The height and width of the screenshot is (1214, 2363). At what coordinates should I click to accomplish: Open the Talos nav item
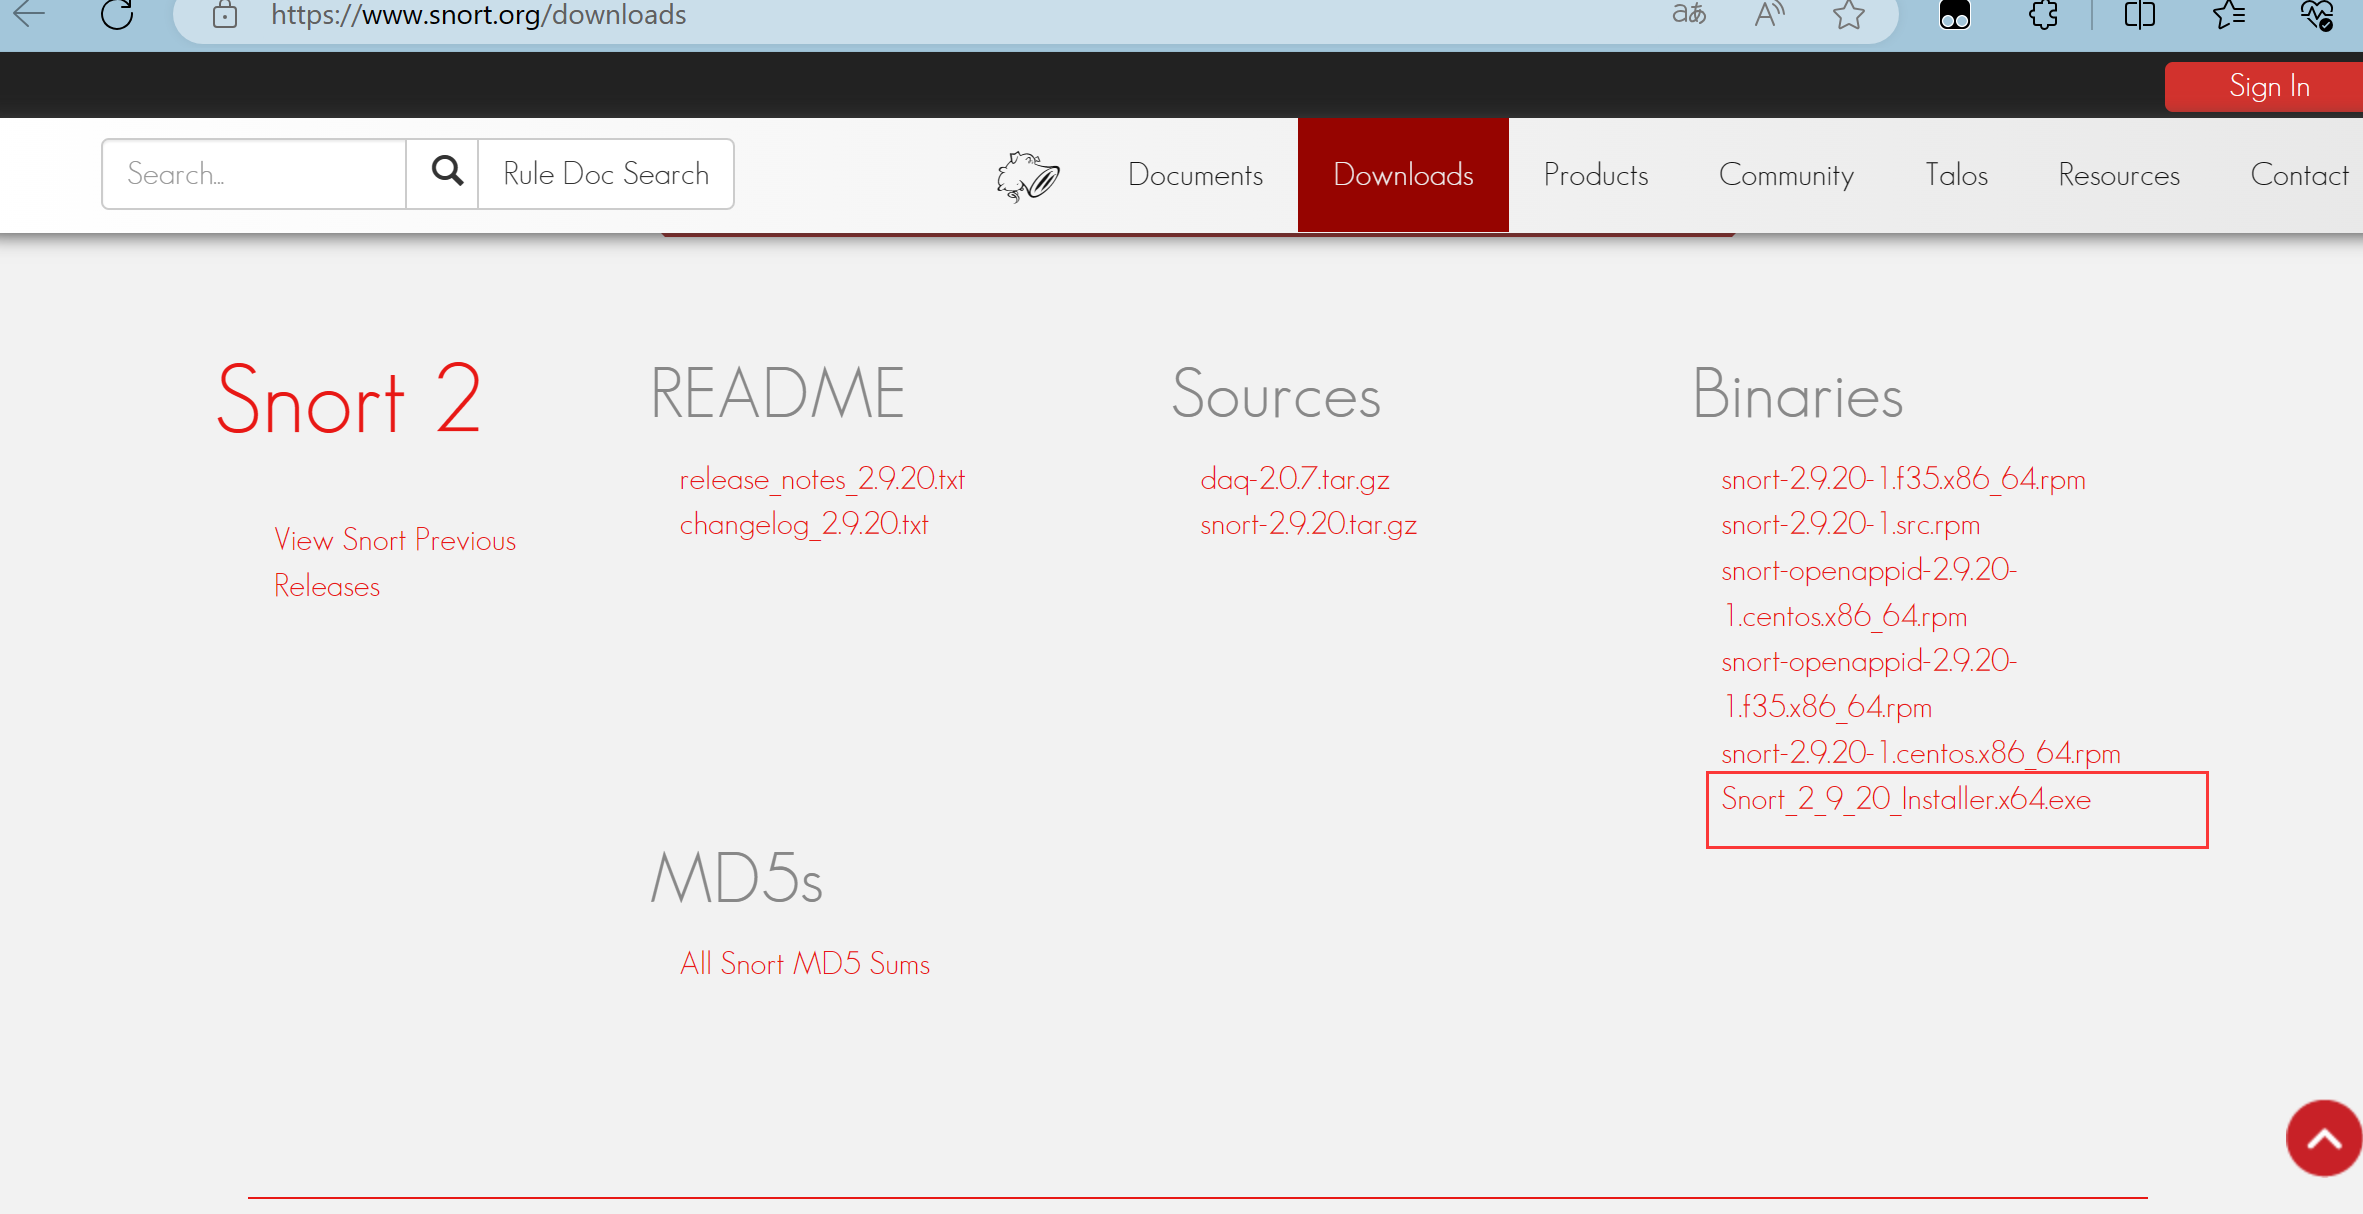[x=1956, y=174]
